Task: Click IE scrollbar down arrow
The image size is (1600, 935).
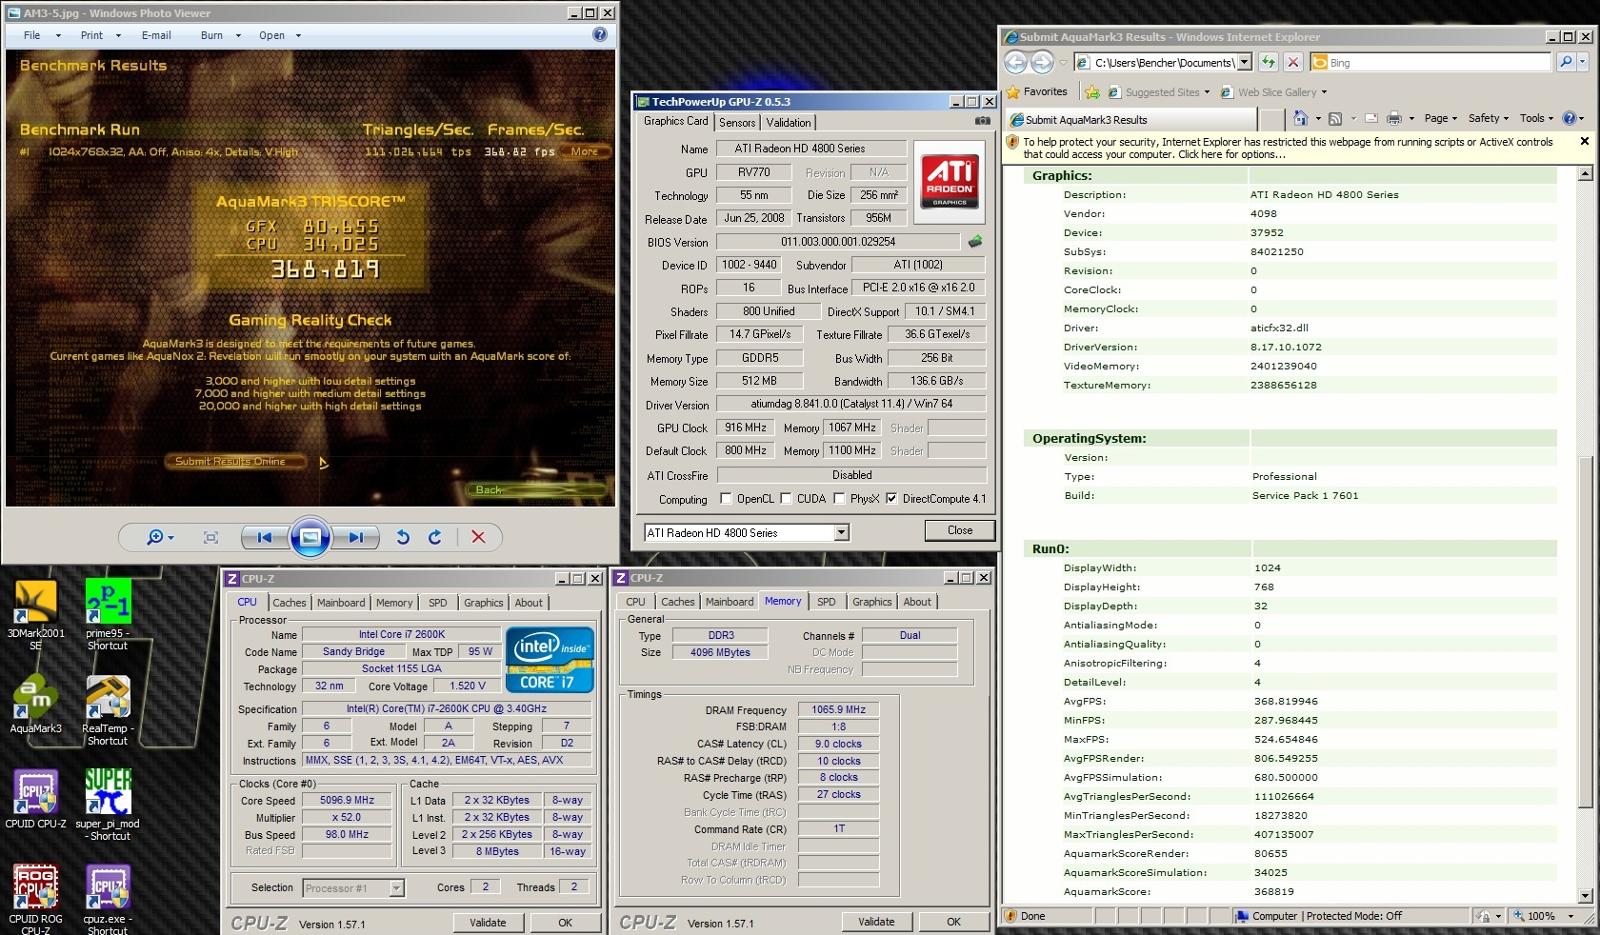Action: click(1584, 896)
